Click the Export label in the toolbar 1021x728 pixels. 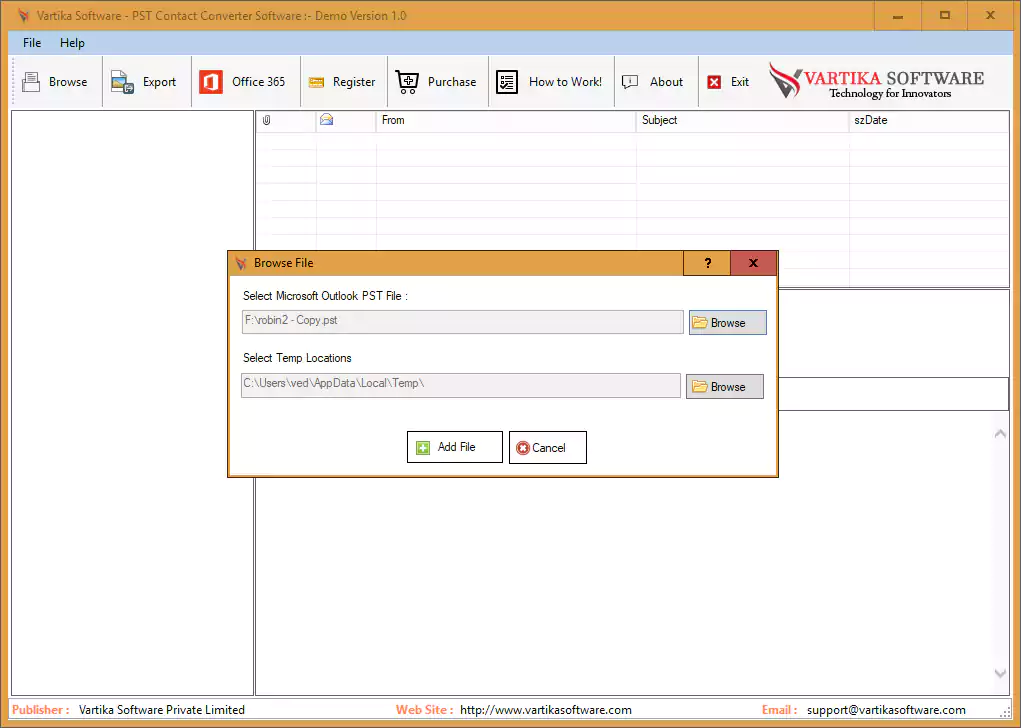(160, 82)
